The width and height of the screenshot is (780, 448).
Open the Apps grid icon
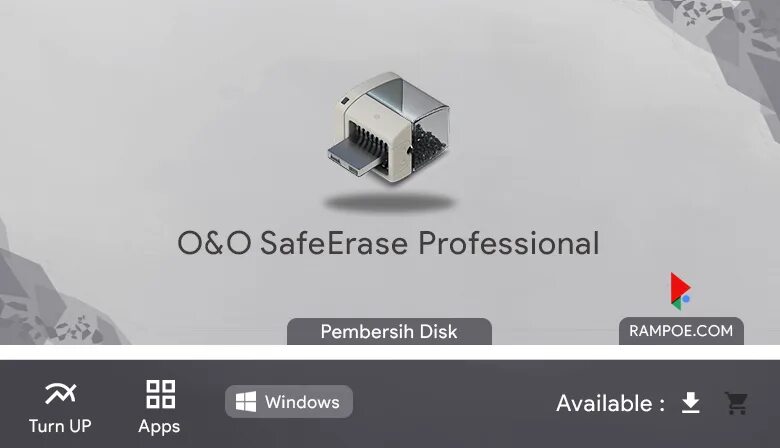pos(160,394)
